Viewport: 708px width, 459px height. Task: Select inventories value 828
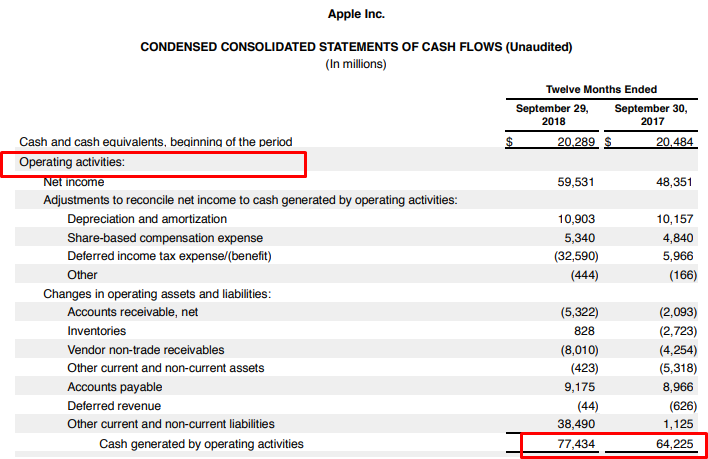pos(584,331)
